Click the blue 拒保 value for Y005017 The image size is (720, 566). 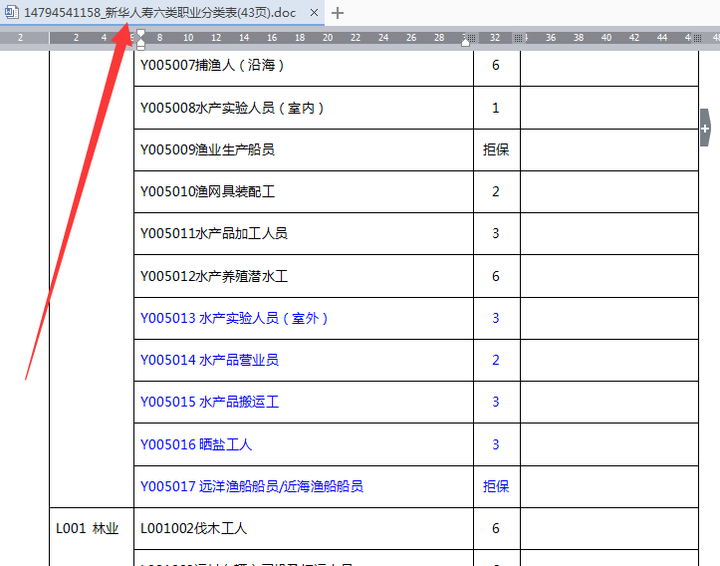coord(496,486)
